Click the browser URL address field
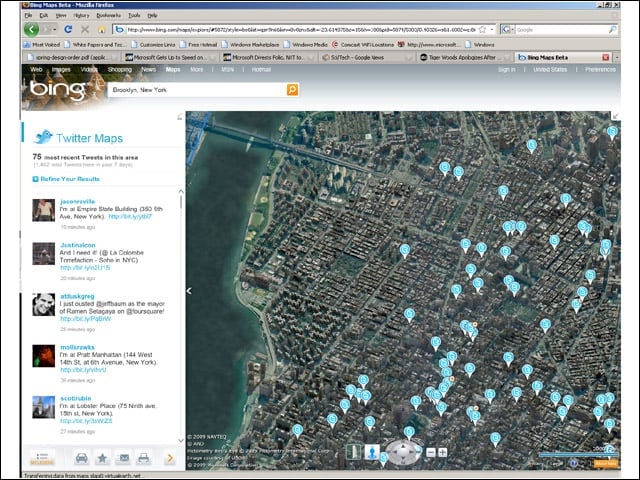This screenshot has height=480, width=640. pos(301,29)
